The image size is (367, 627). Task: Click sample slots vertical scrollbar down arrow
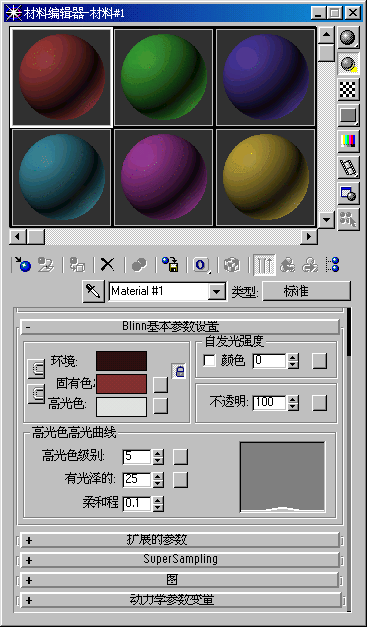pos(327,219)
